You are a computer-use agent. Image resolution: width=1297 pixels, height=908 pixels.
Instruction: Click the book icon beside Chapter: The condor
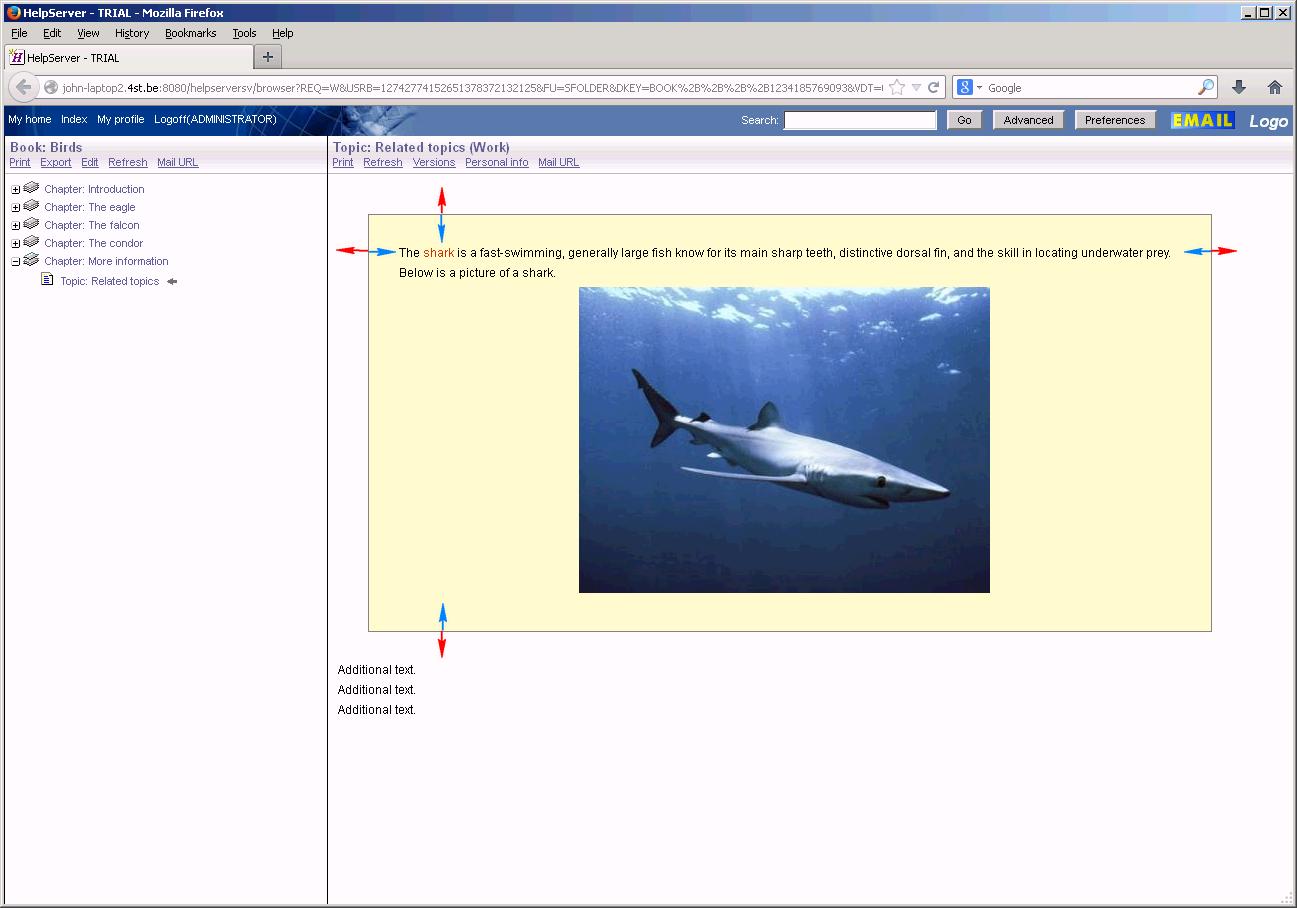click(30, 243)
